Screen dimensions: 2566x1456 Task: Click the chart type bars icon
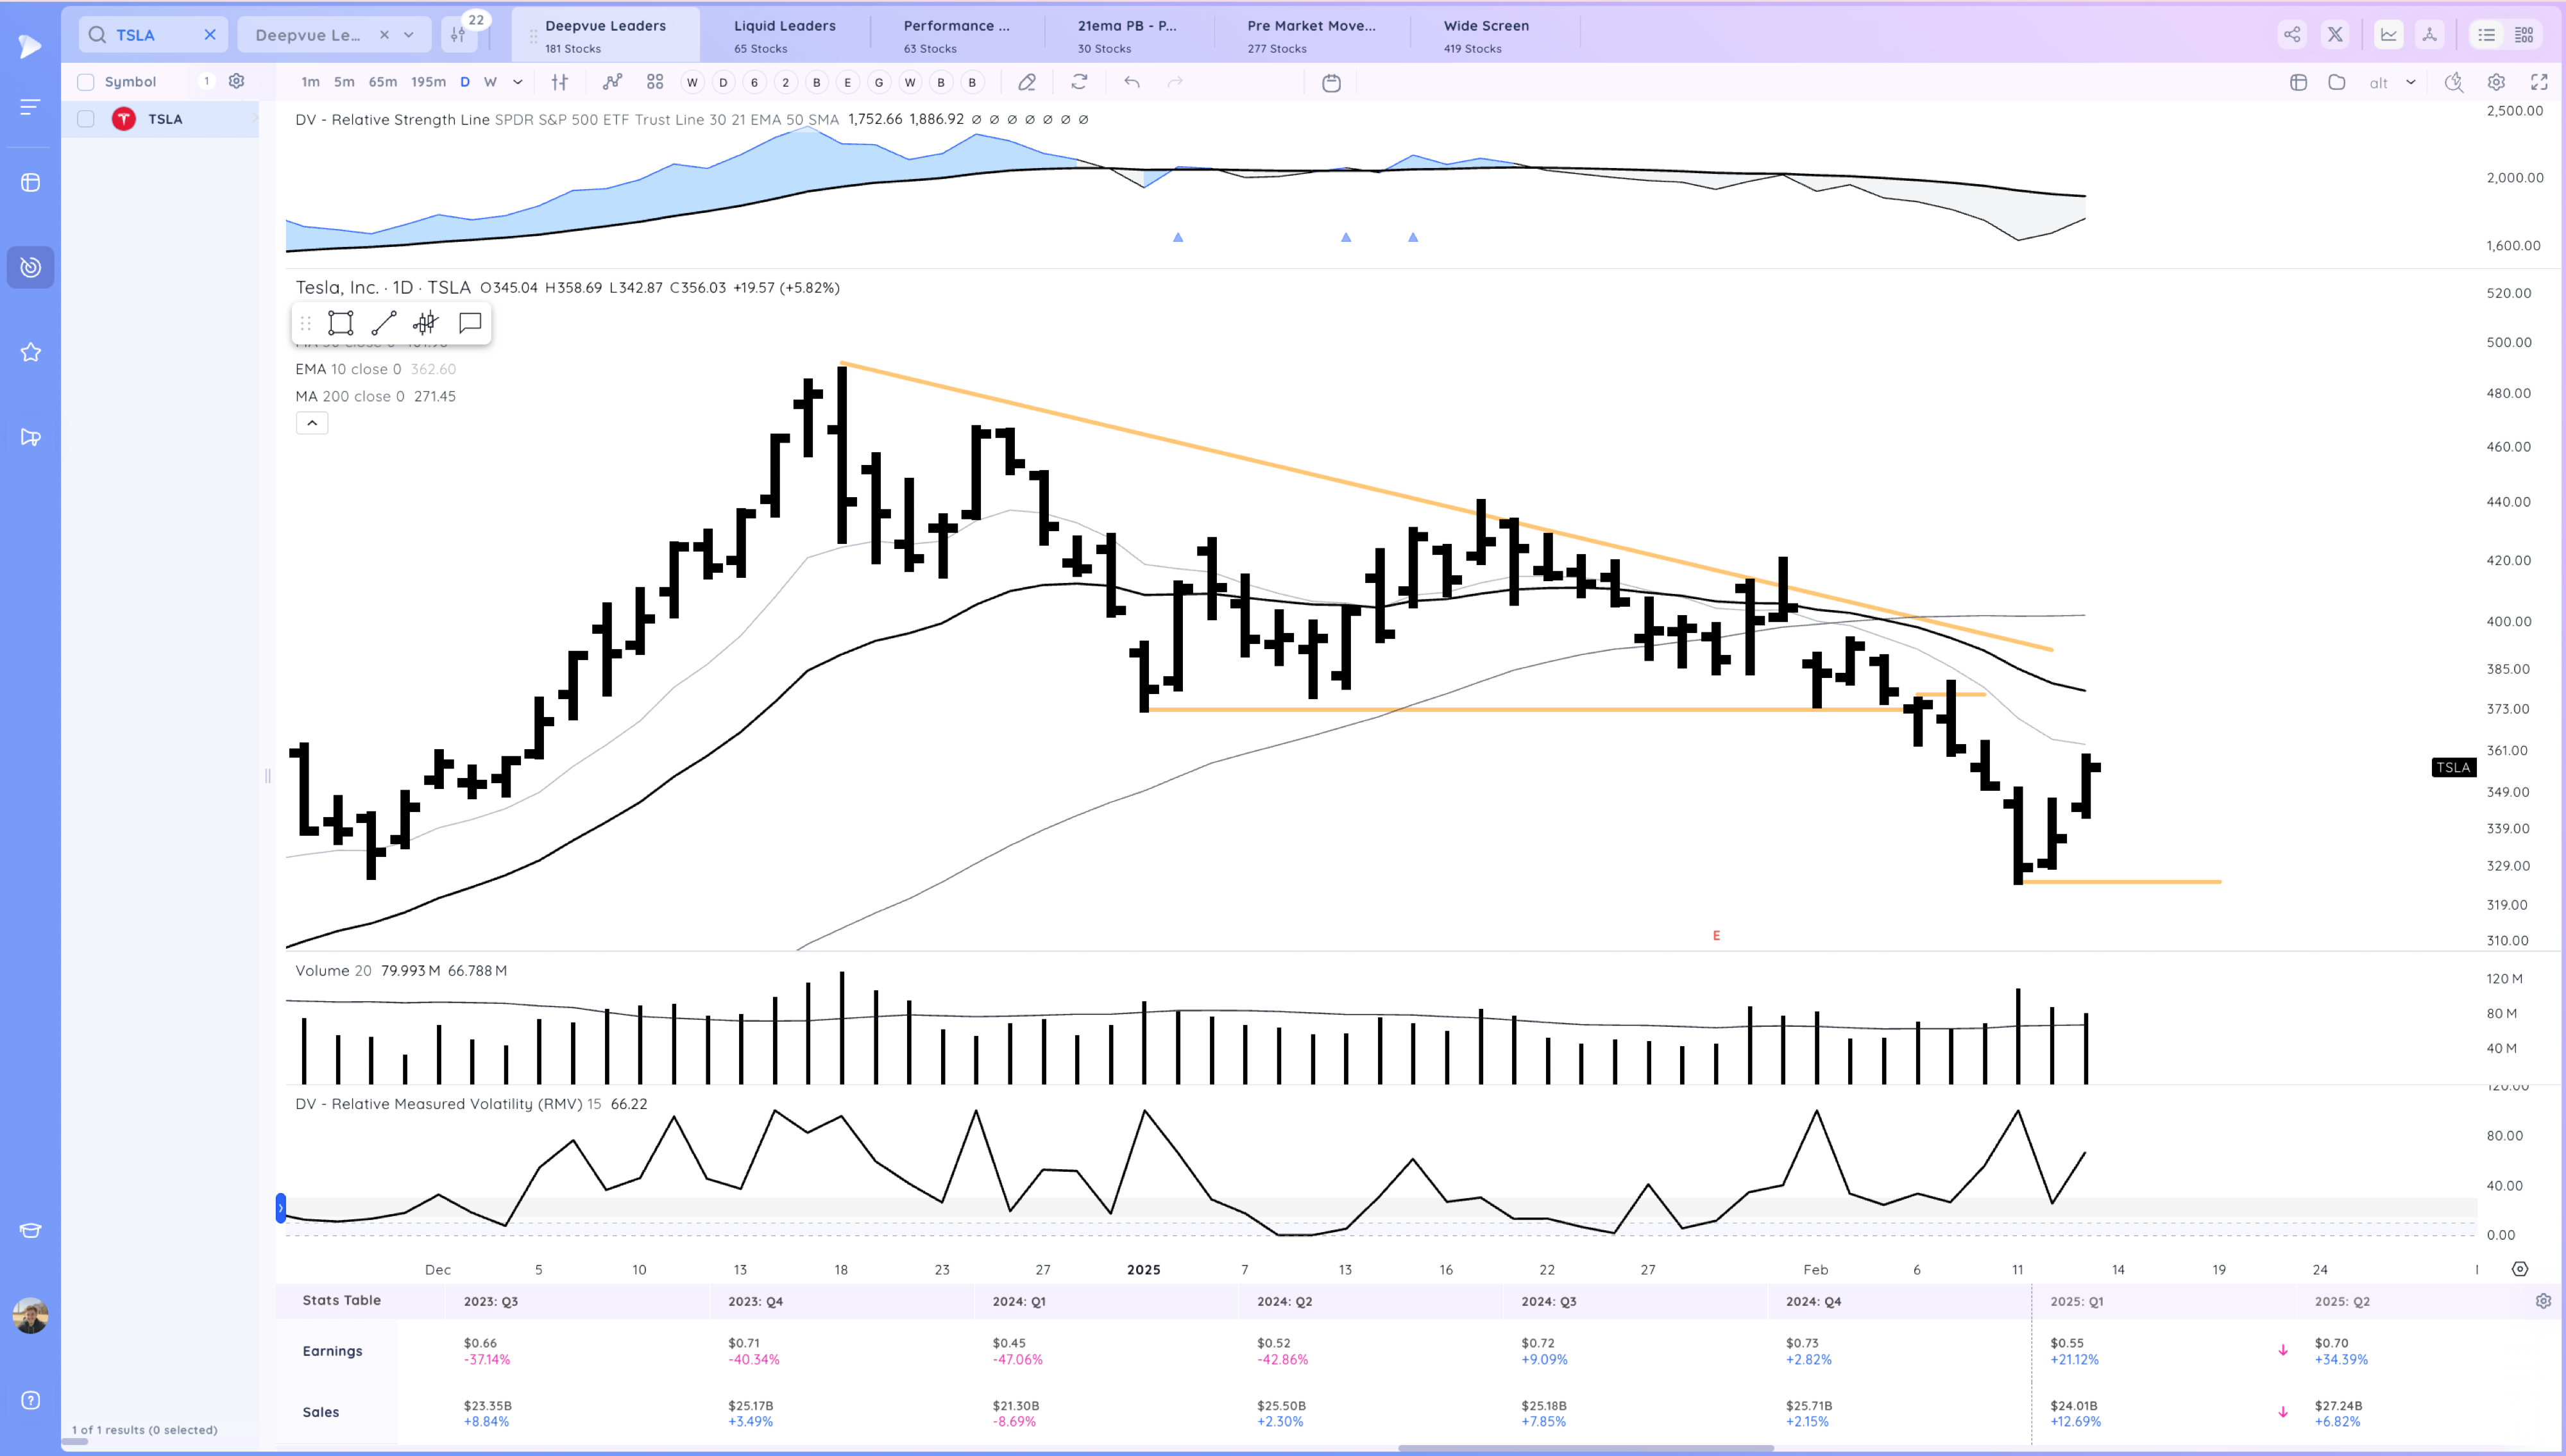560,82
